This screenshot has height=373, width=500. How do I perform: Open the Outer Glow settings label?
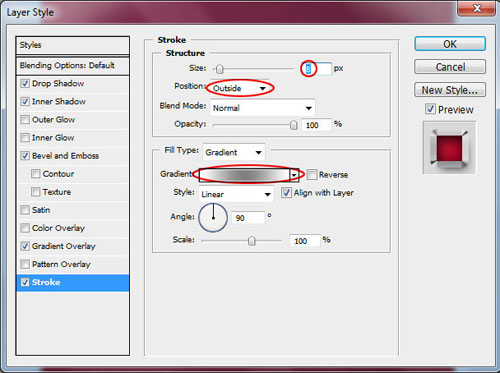53,119
